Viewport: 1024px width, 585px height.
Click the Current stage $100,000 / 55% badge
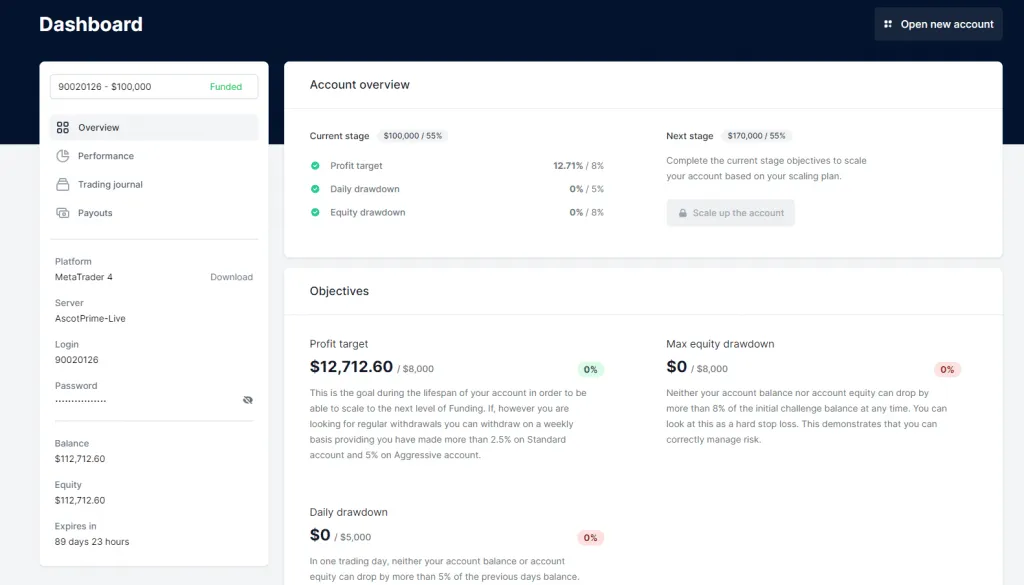[x=413, y=136]
